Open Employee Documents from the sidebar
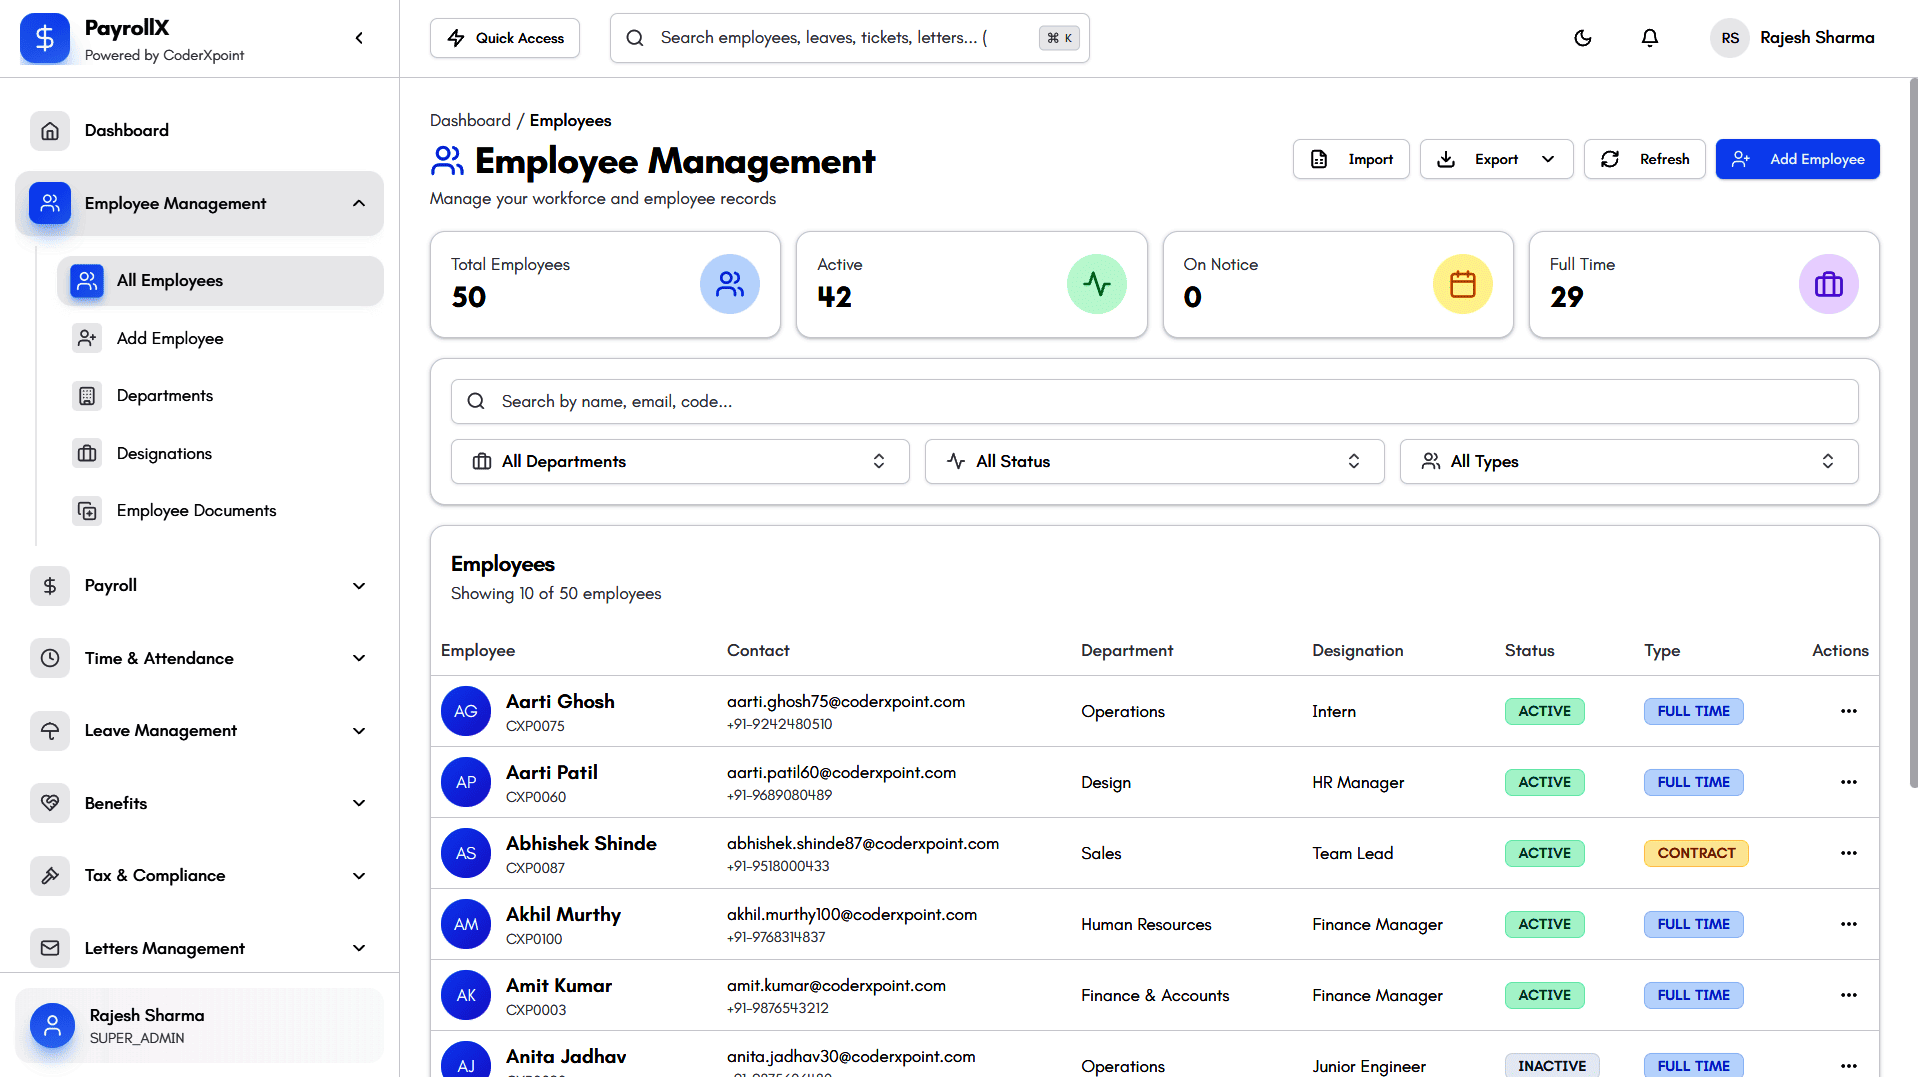 [x=196, y=511]
